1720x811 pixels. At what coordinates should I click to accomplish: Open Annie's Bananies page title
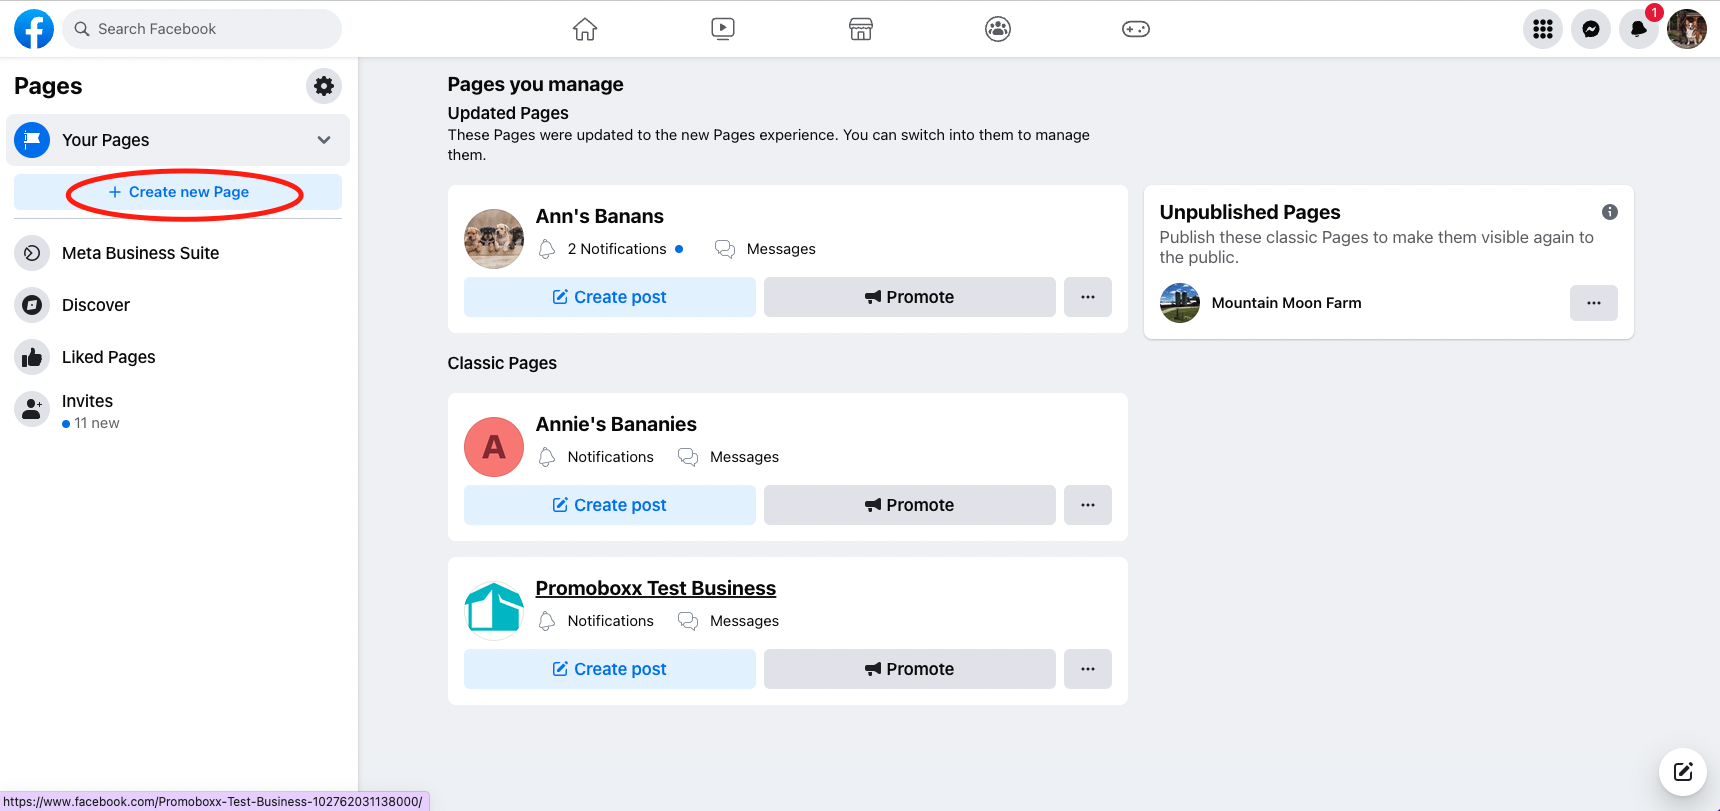(x=616, y=424)
